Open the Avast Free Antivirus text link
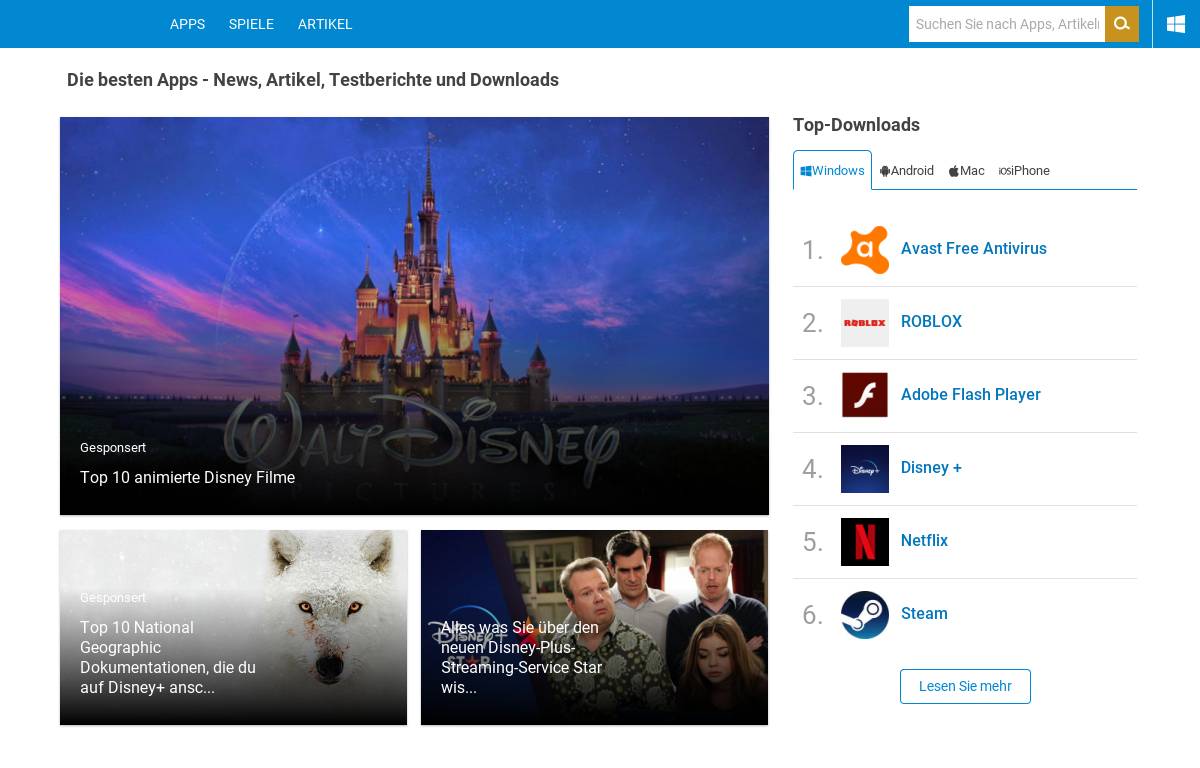The width and height of the screenshot is (1200, 768). pyautogui.click(x=973, y=249)
